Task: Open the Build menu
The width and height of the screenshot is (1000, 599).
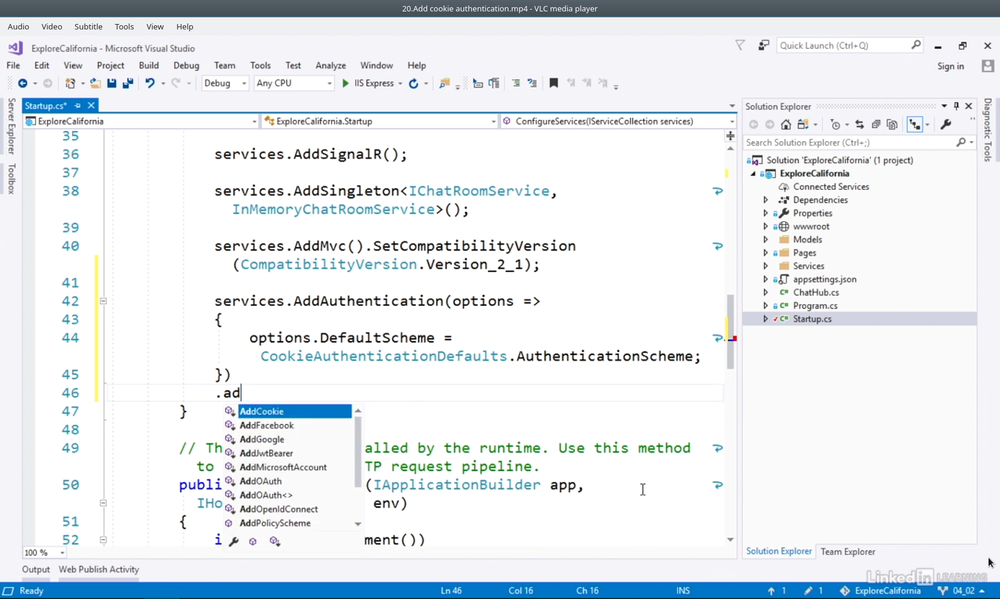Action: tap(149, 66)
